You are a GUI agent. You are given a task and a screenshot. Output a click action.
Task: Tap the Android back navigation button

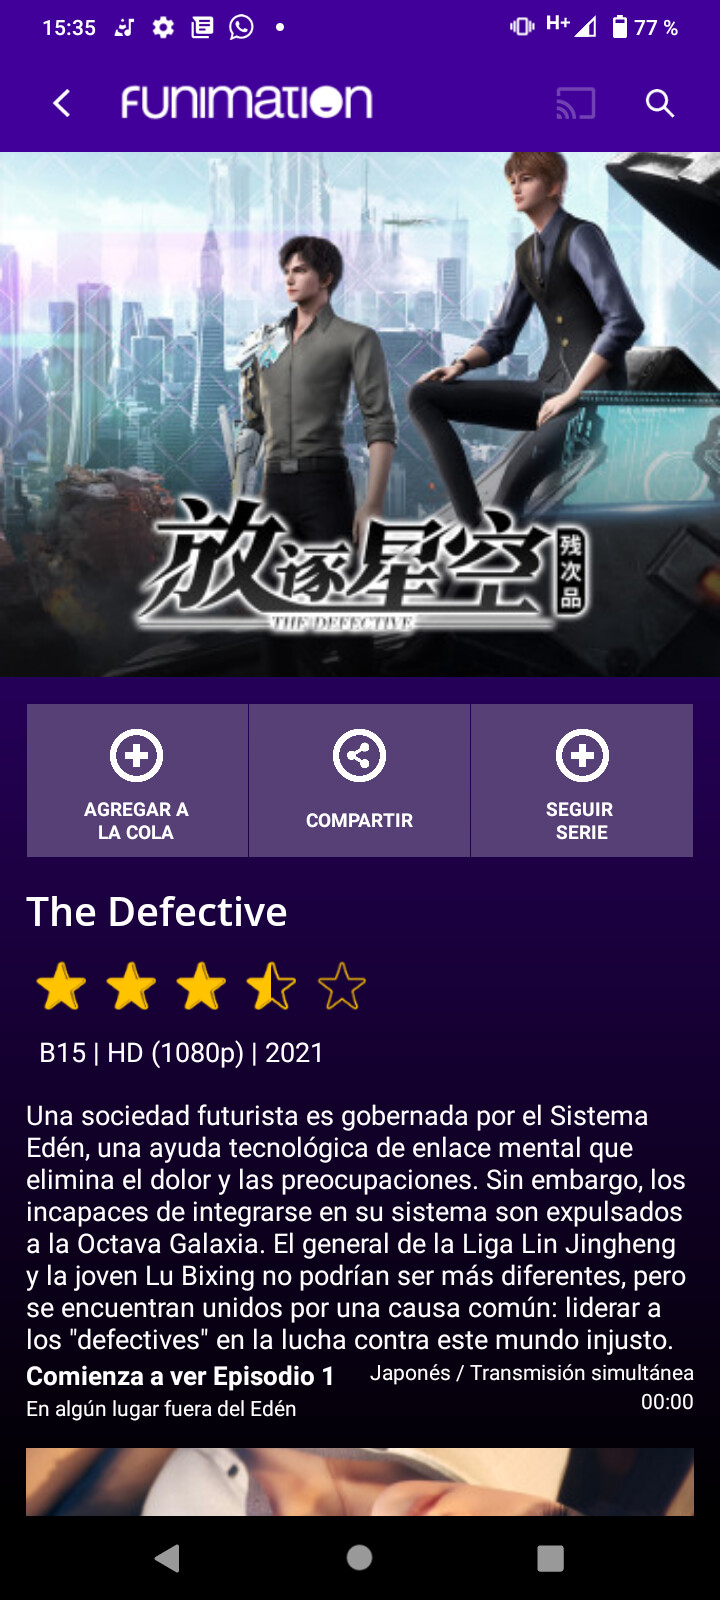click(x=168, y=1558)
